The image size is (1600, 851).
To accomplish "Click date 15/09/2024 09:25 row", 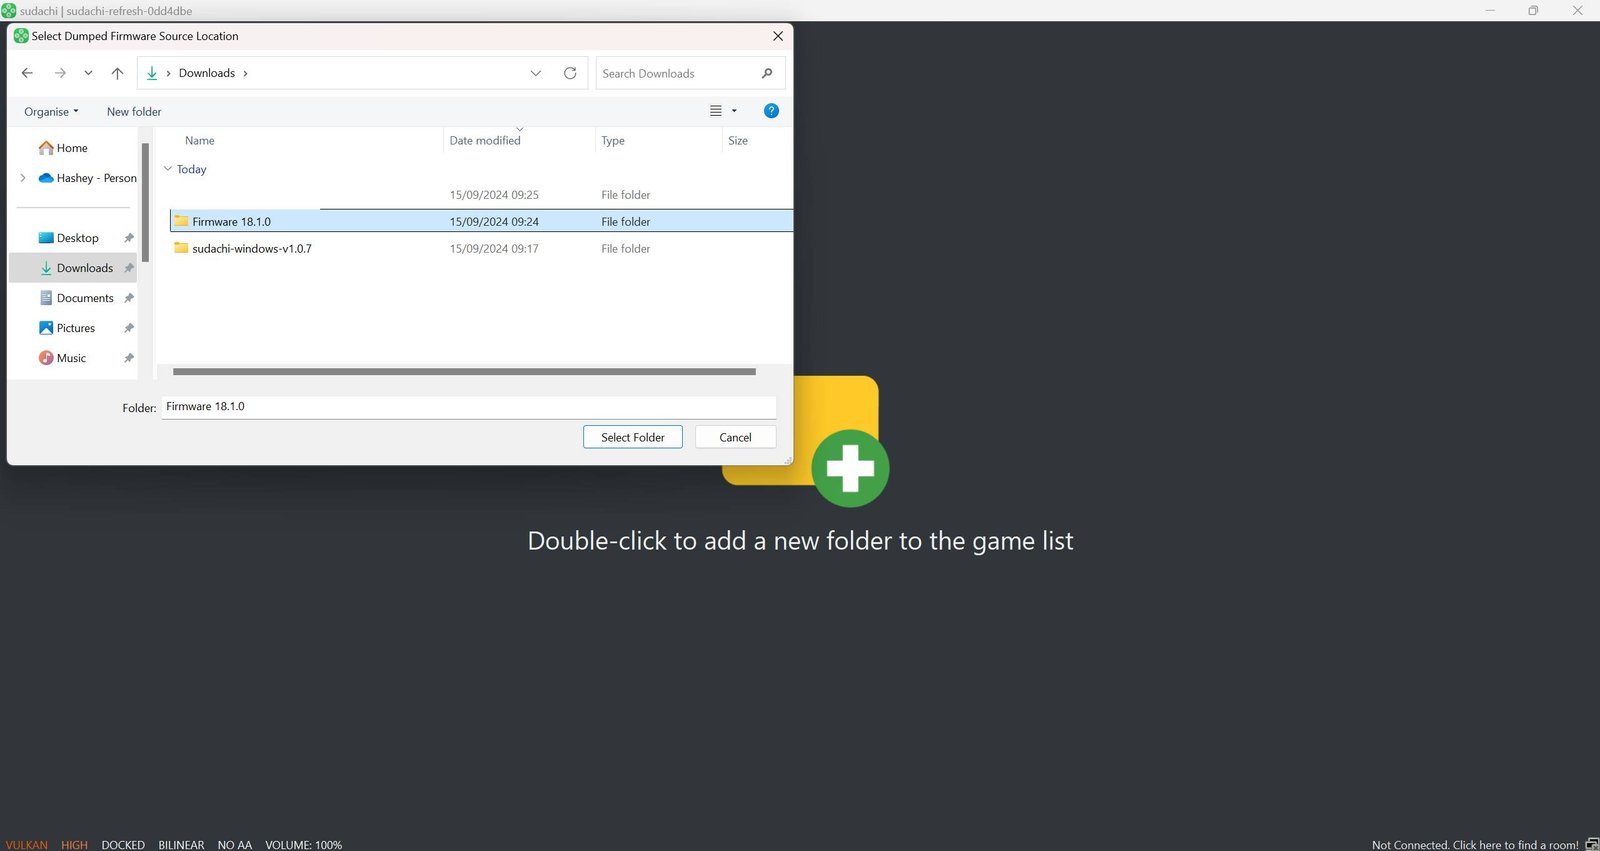I will (x=494, y=195).
